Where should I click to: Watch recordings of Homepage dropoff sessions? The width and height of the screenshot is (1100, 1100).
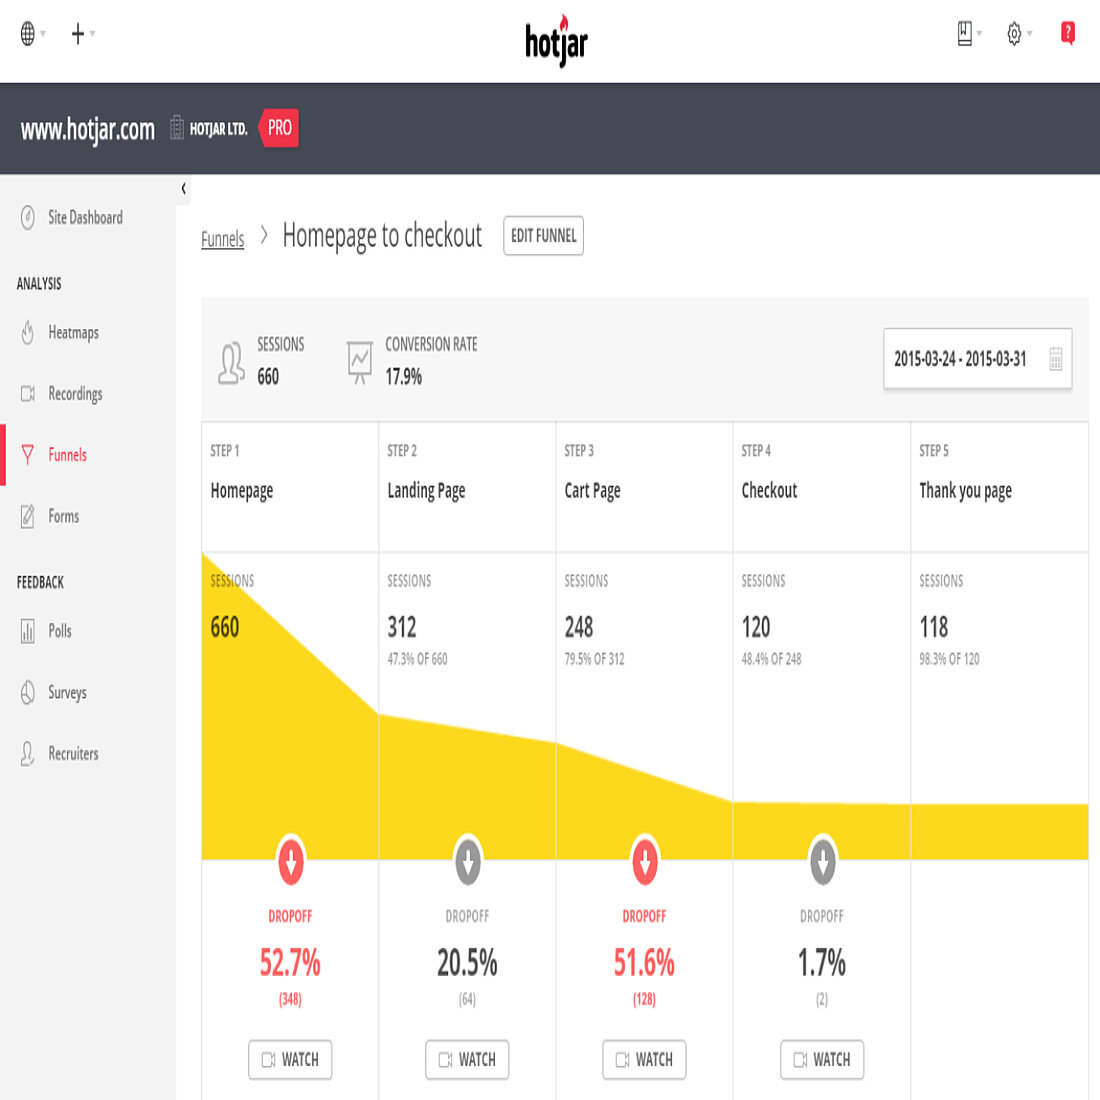coord(290,1059)
